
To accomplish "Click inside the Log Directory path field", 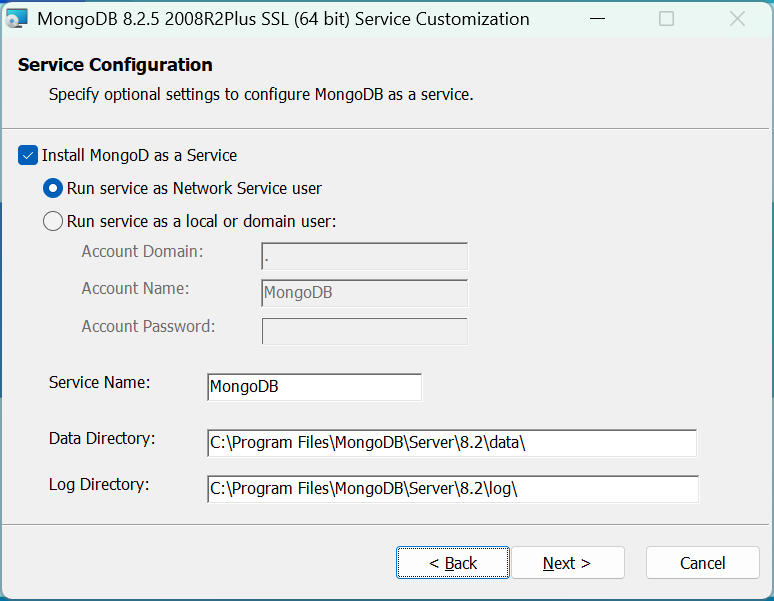I will click(451, 489).
